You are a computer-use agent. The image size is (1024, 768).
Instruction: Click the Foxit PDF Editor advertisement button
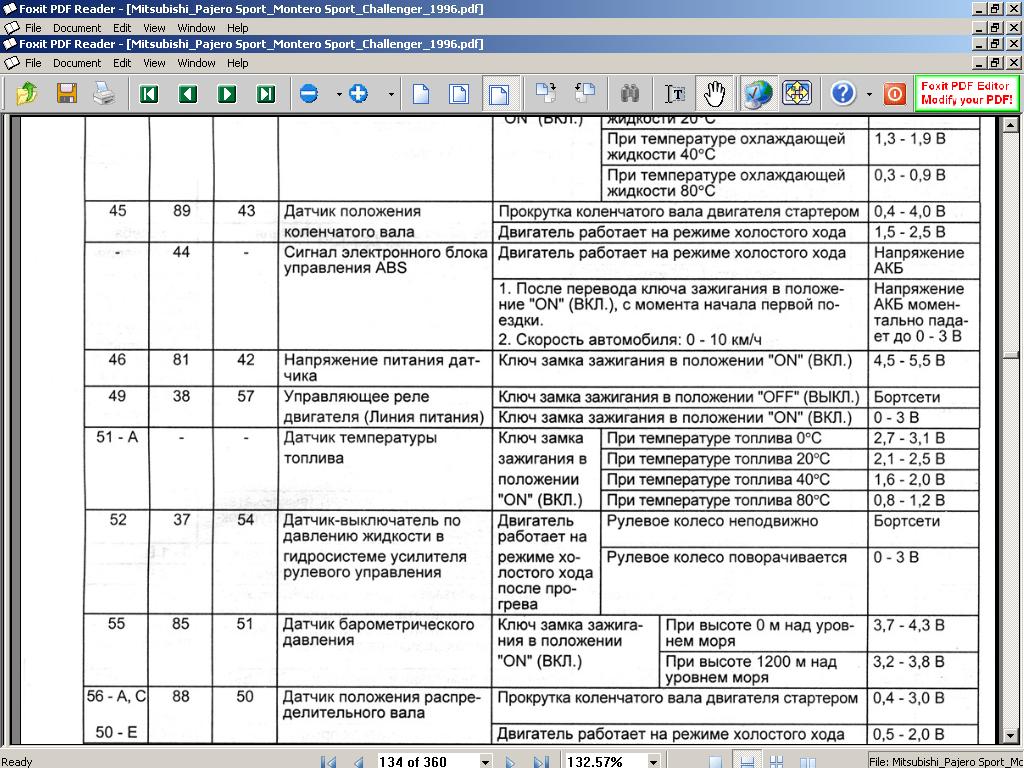click(x=966, y=94)
